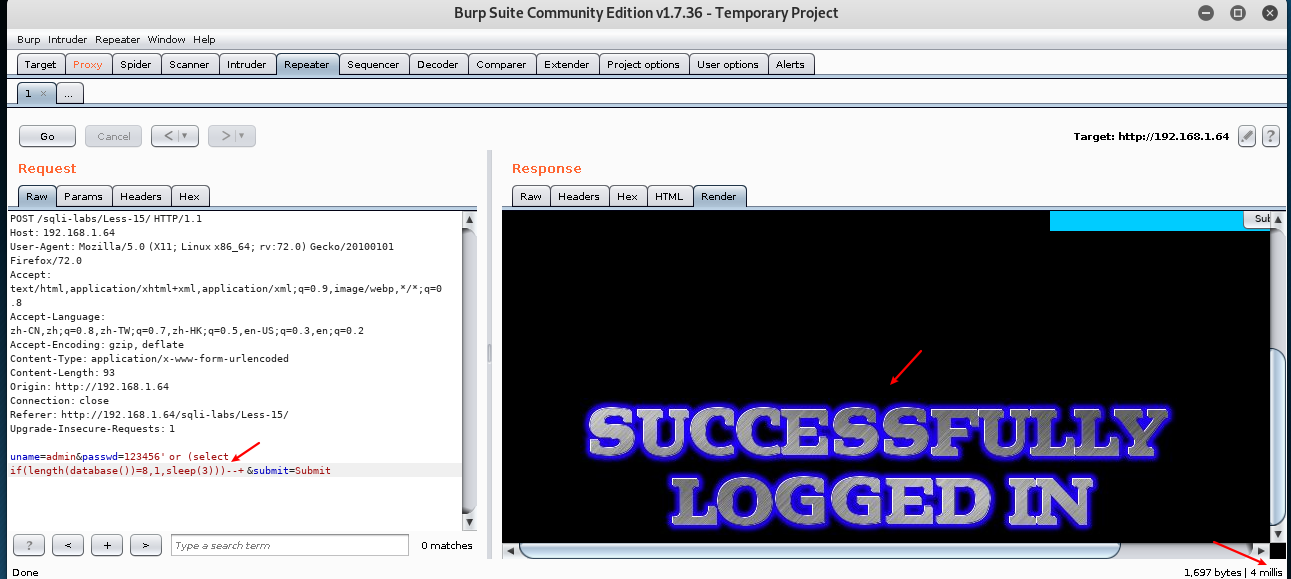Click response horizontal scroll-left arrow
Viewport: 1291px width, 579px height.
tap(509, 551)
